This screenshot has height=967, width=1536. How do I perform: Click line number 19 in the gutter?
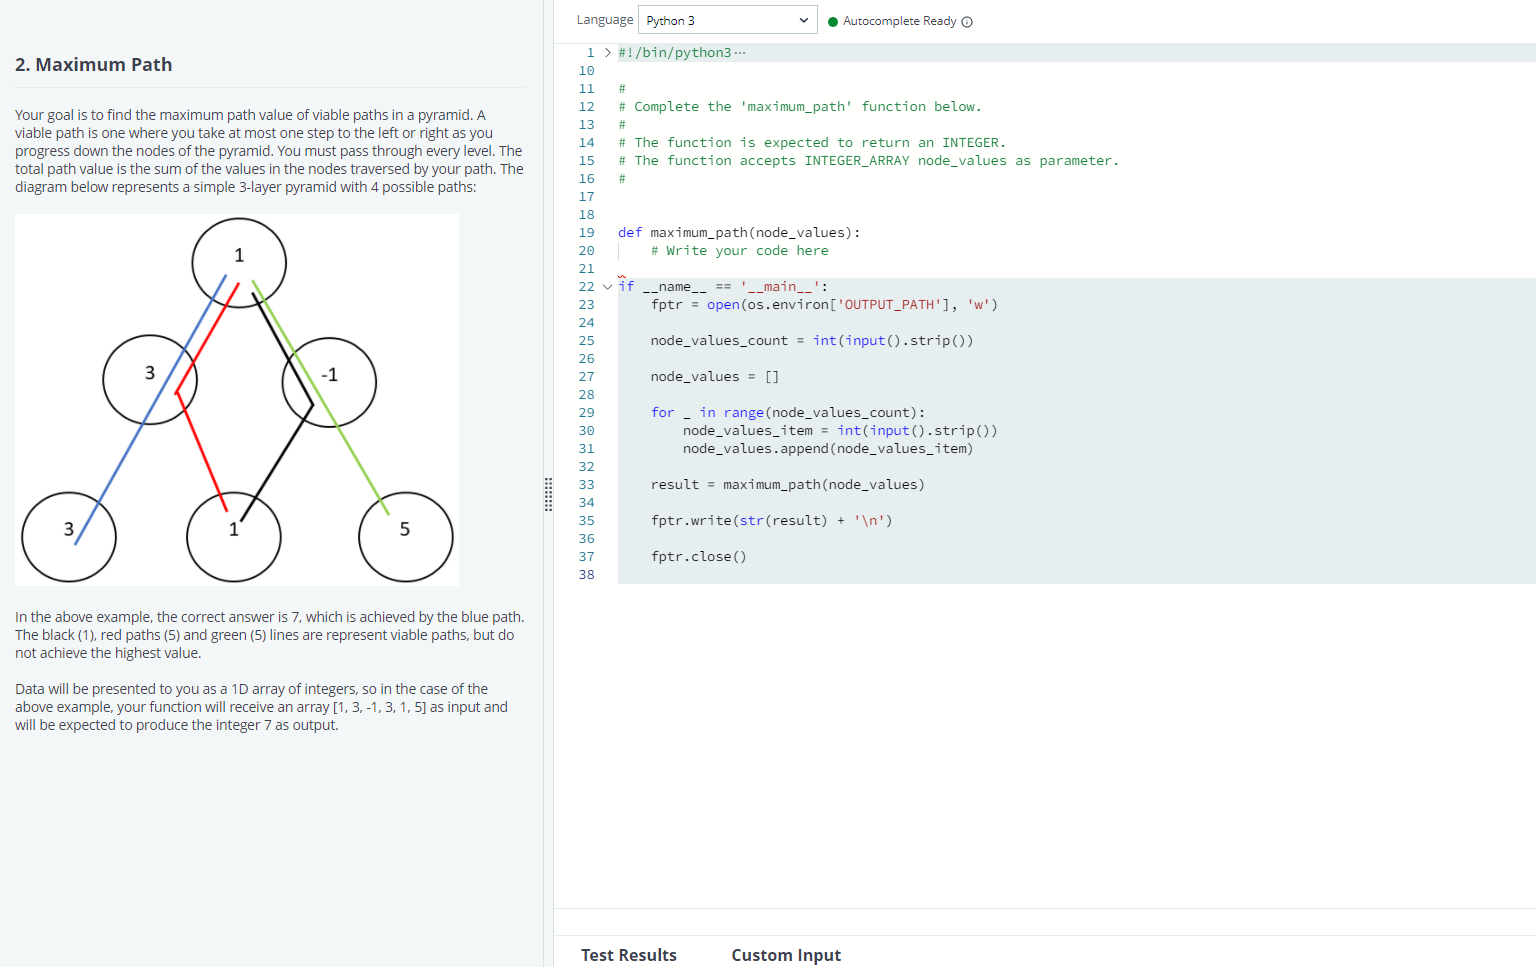(x=586, y=232)
